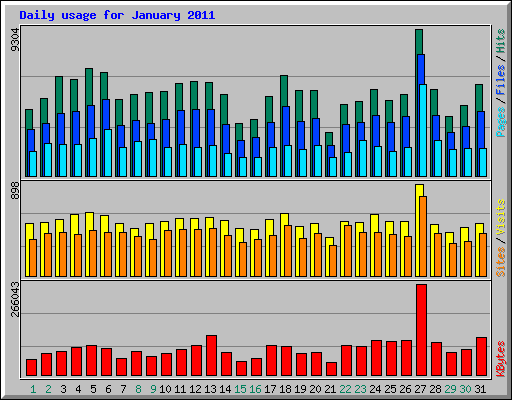This screenshot has width=512, height=400.
Task: Click the cyan 'Pages' legend label
Action: (x=501, y=122)
